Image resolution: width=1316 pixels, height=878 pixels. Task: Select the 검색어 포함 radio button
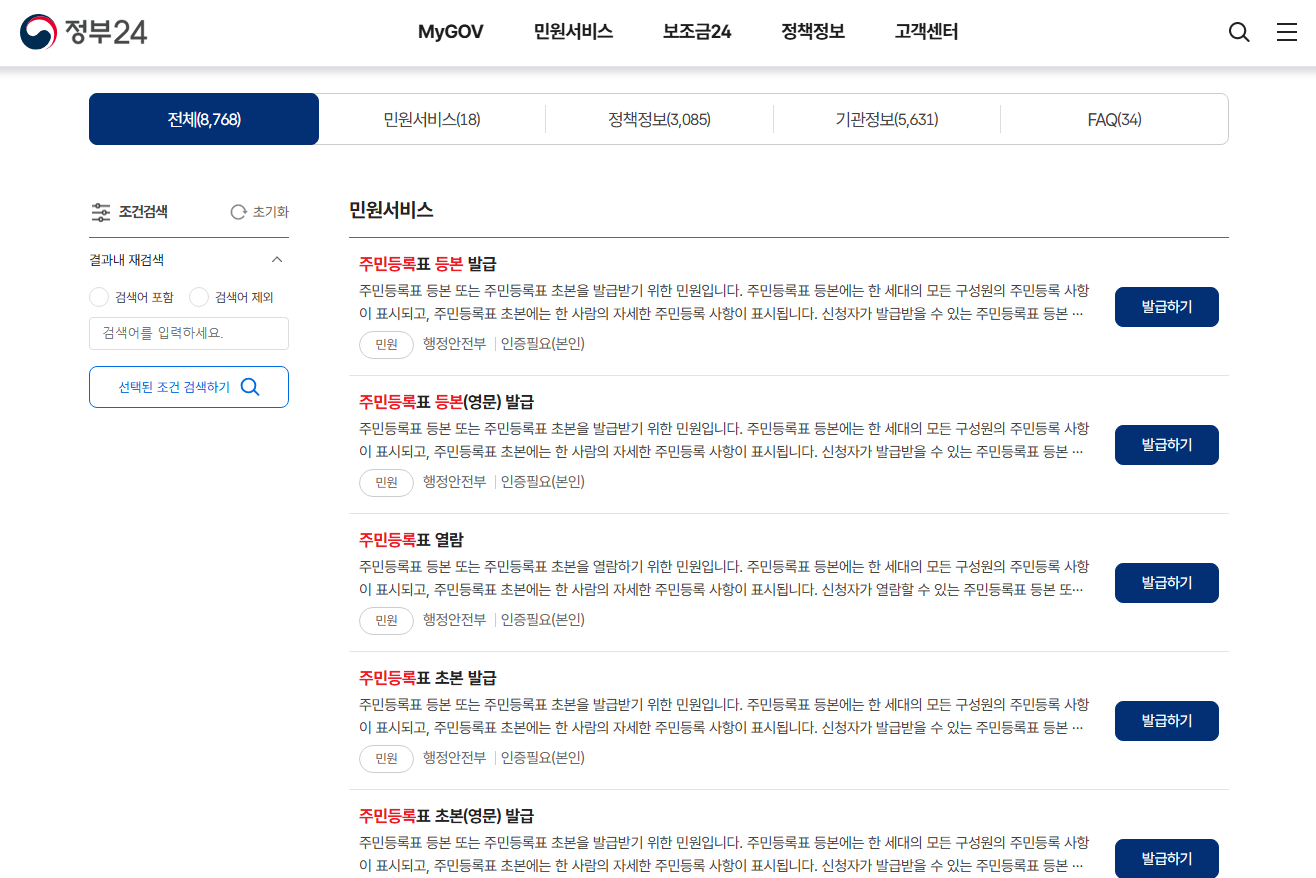coord(98,297)
